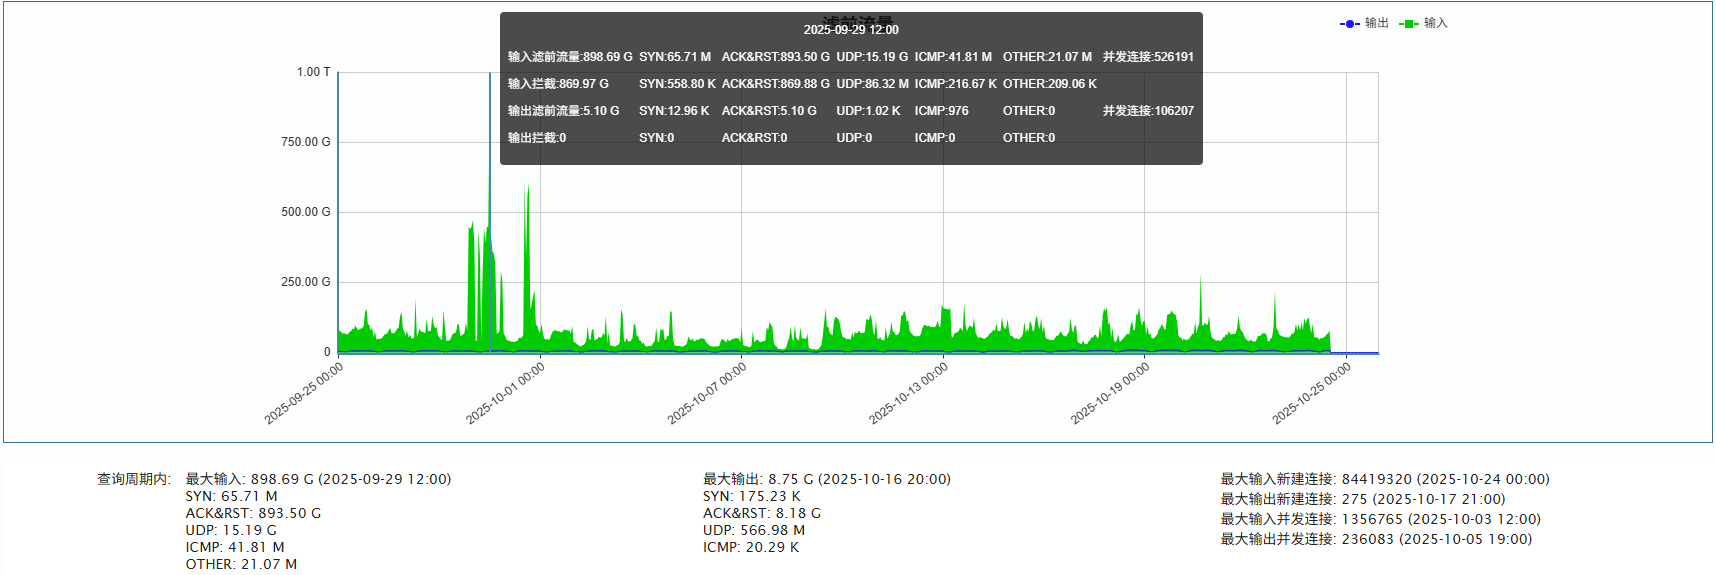Click the 最大输入 898.69 G summary text
Image resolution: width=1716 pixels, height=575 pixels.
coord(318,479)
